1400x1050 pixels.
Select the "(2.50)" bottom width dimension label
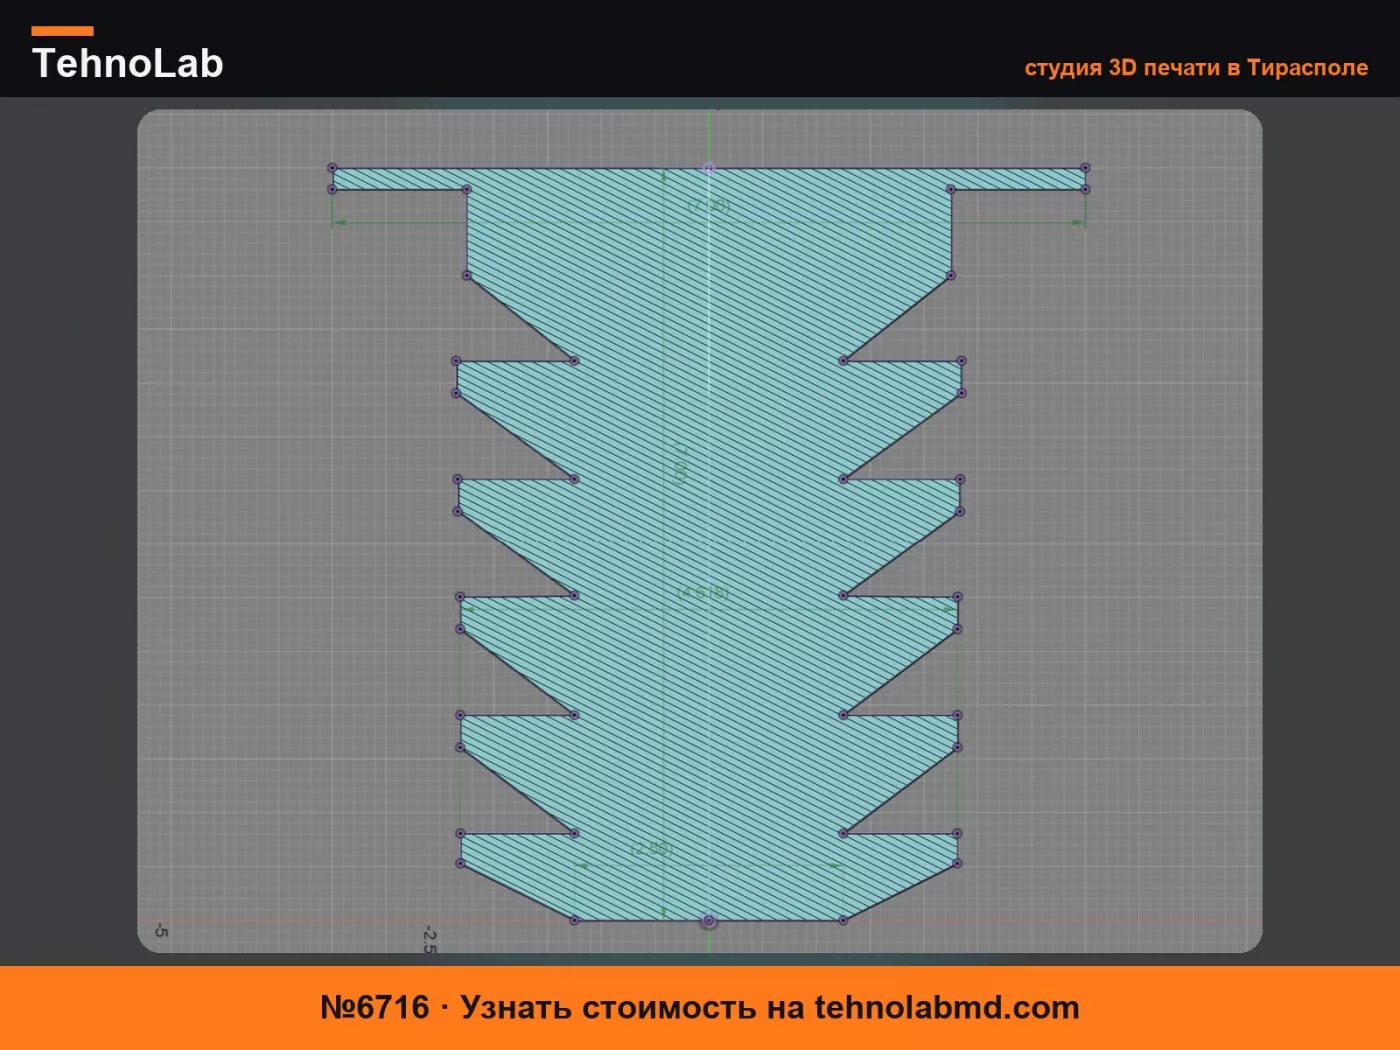point(652,848)
